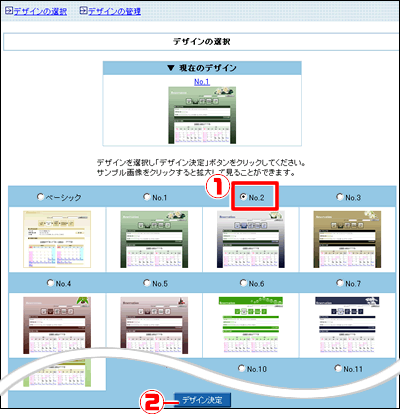Click the デザイン決定 button
The height and width of the screenshot is (414, 400).
[202, 400]
